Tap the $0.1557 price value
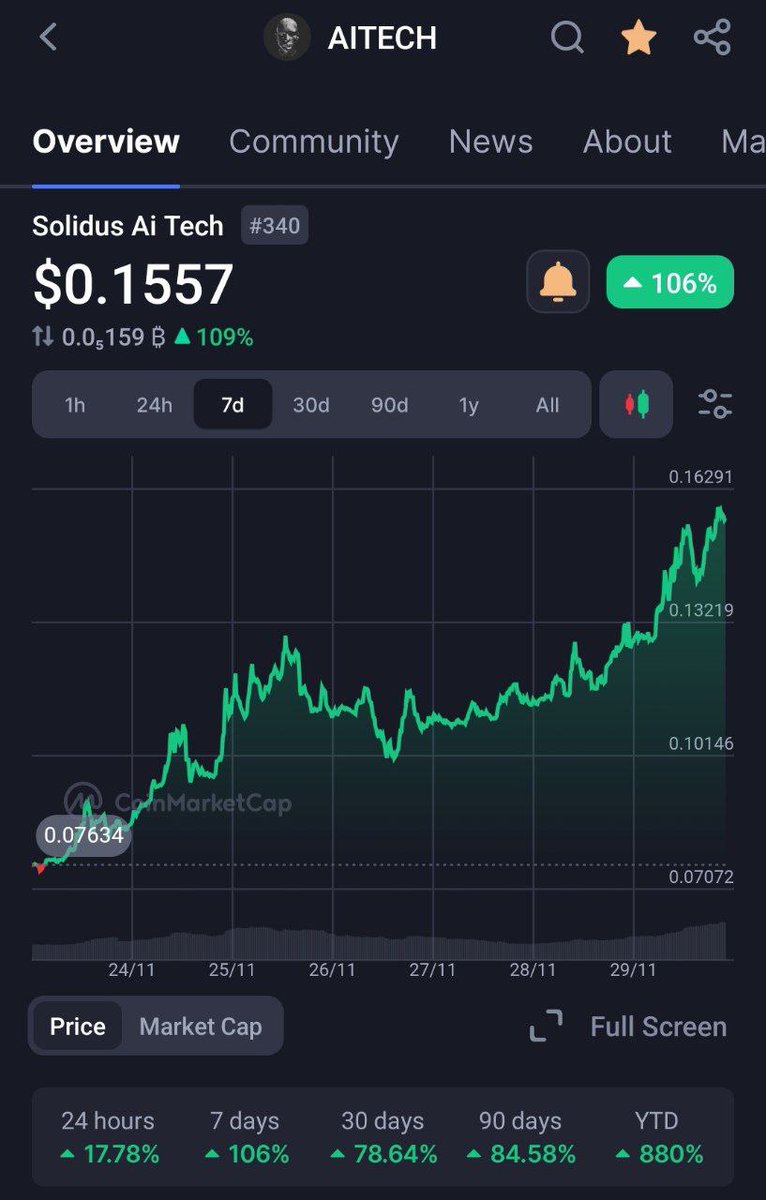766x1200 pixels. click(x=133, y=284)
